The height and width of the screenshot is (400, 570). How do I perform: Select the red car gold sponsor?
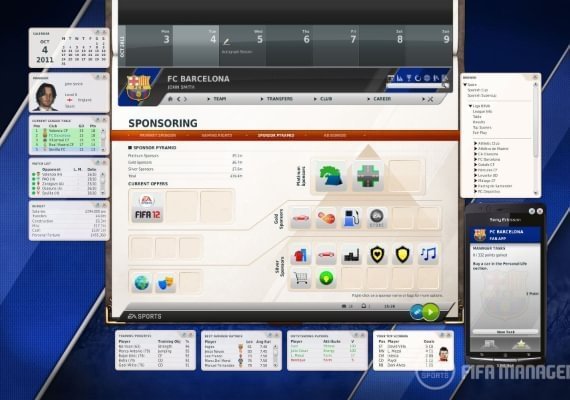tap(301, 218)
